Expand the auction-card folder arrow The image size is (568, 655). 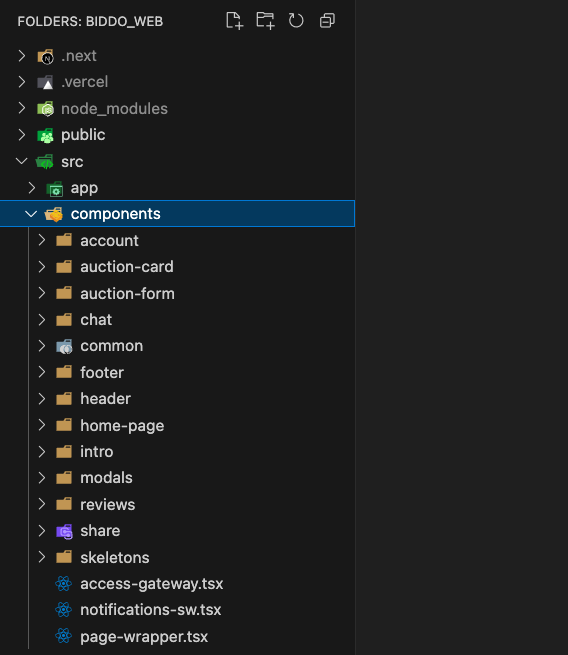click(41, 267)
